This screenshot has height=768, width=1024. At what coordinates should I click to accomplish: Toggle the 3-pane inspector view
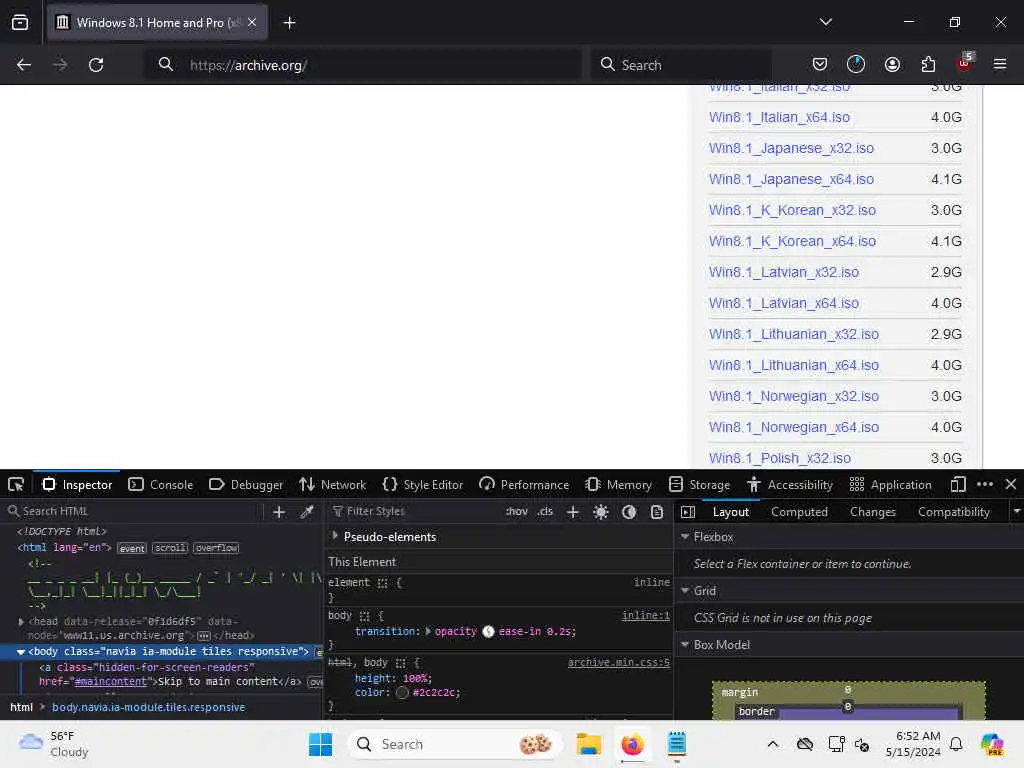[x=688, y=512]
